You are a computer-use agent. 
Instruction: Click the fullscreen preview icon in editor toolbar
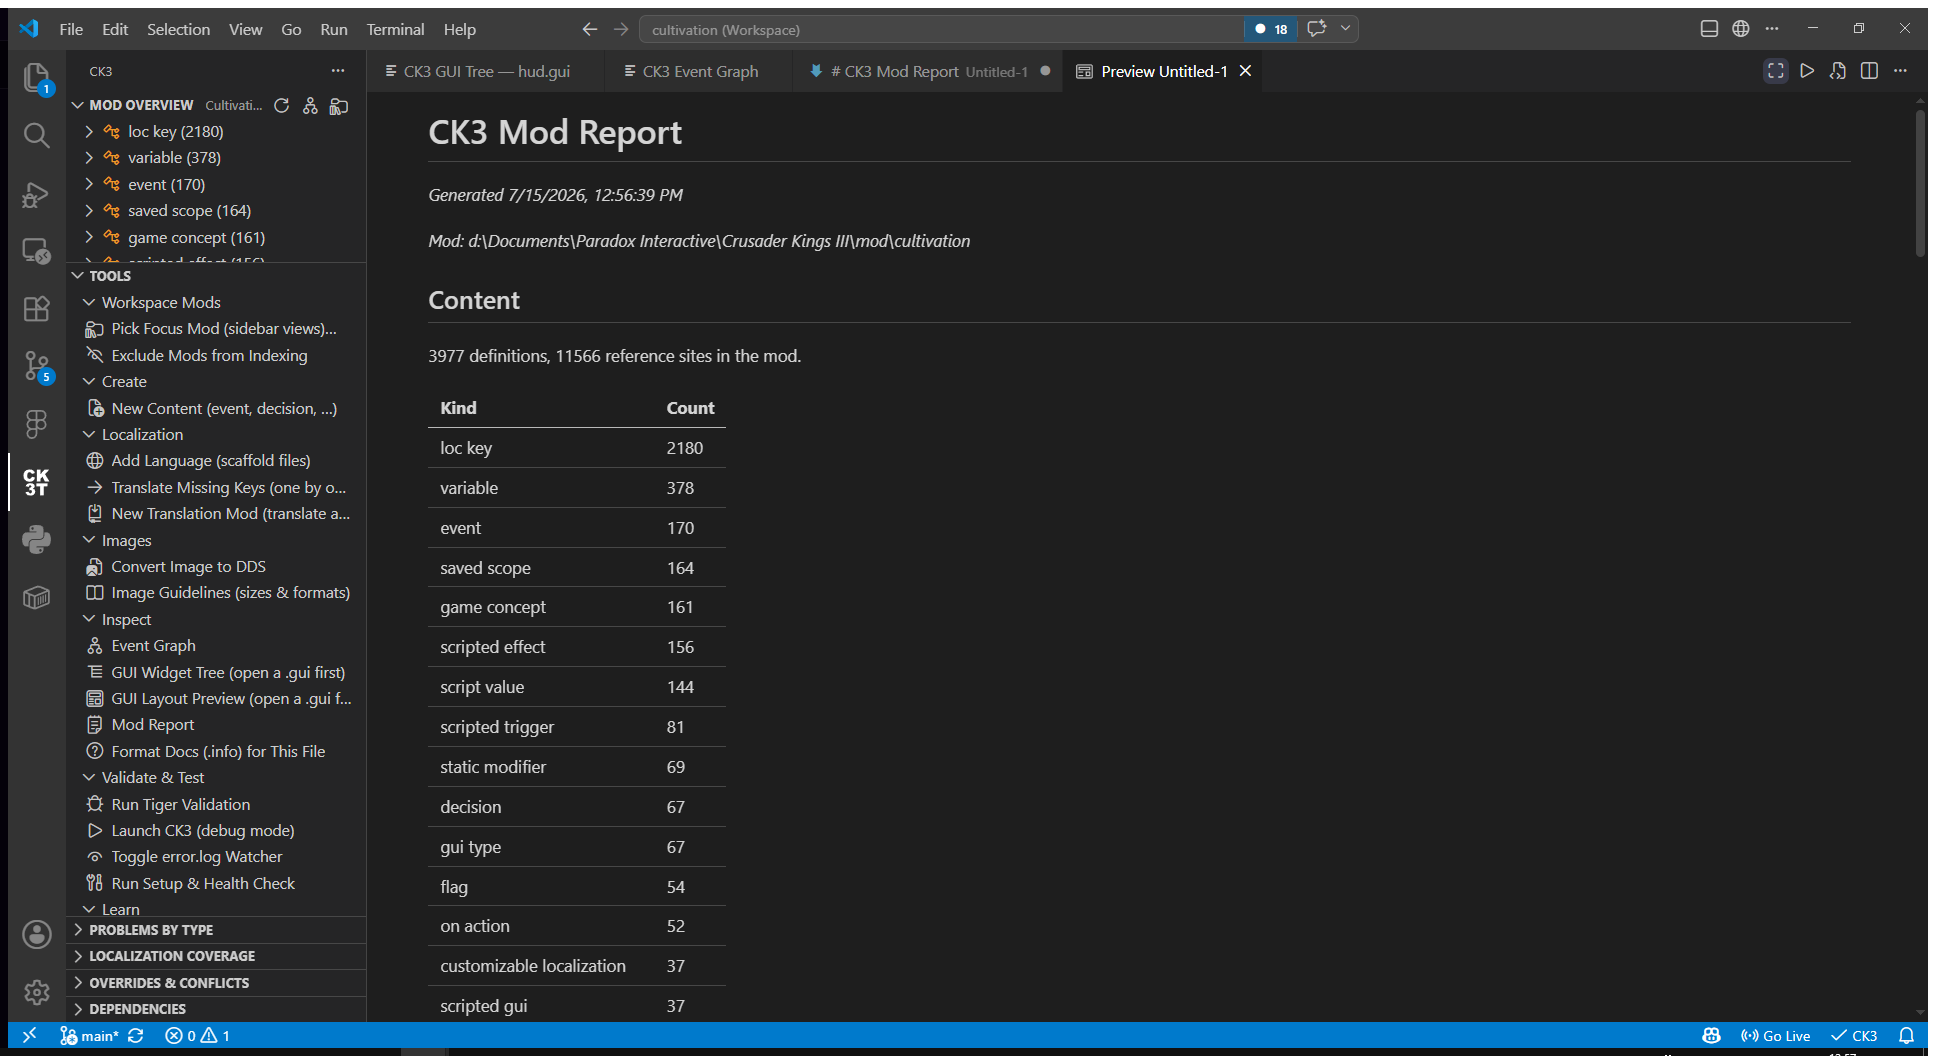click(x=1776, y=71)
